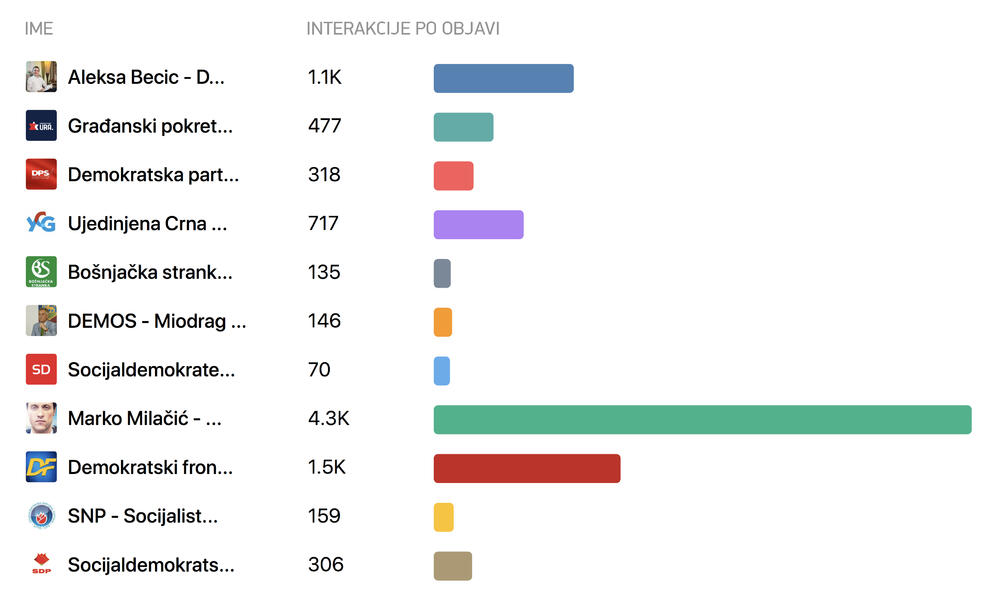Sort by the IME column header
The height and width of the screenshot is (608, 1000).
point(39,29)
